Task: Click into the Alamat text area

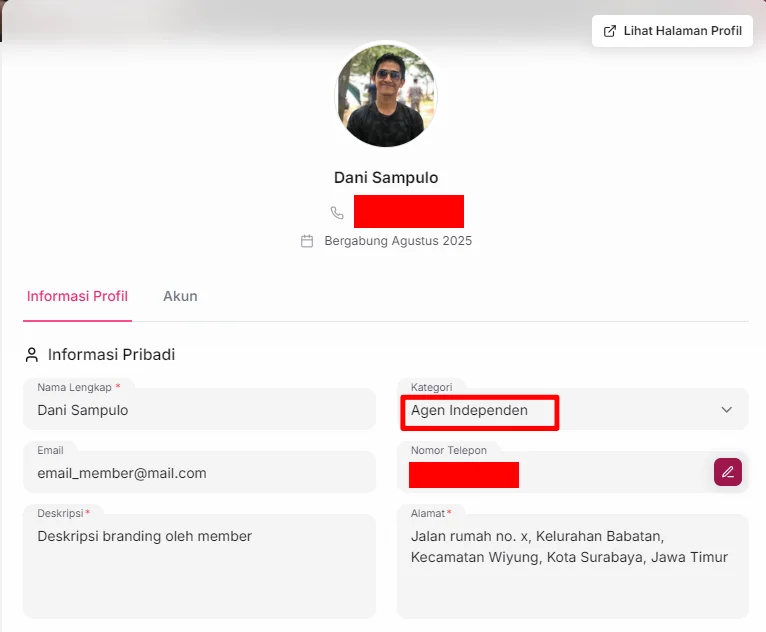Action: (x=572, y=575)
